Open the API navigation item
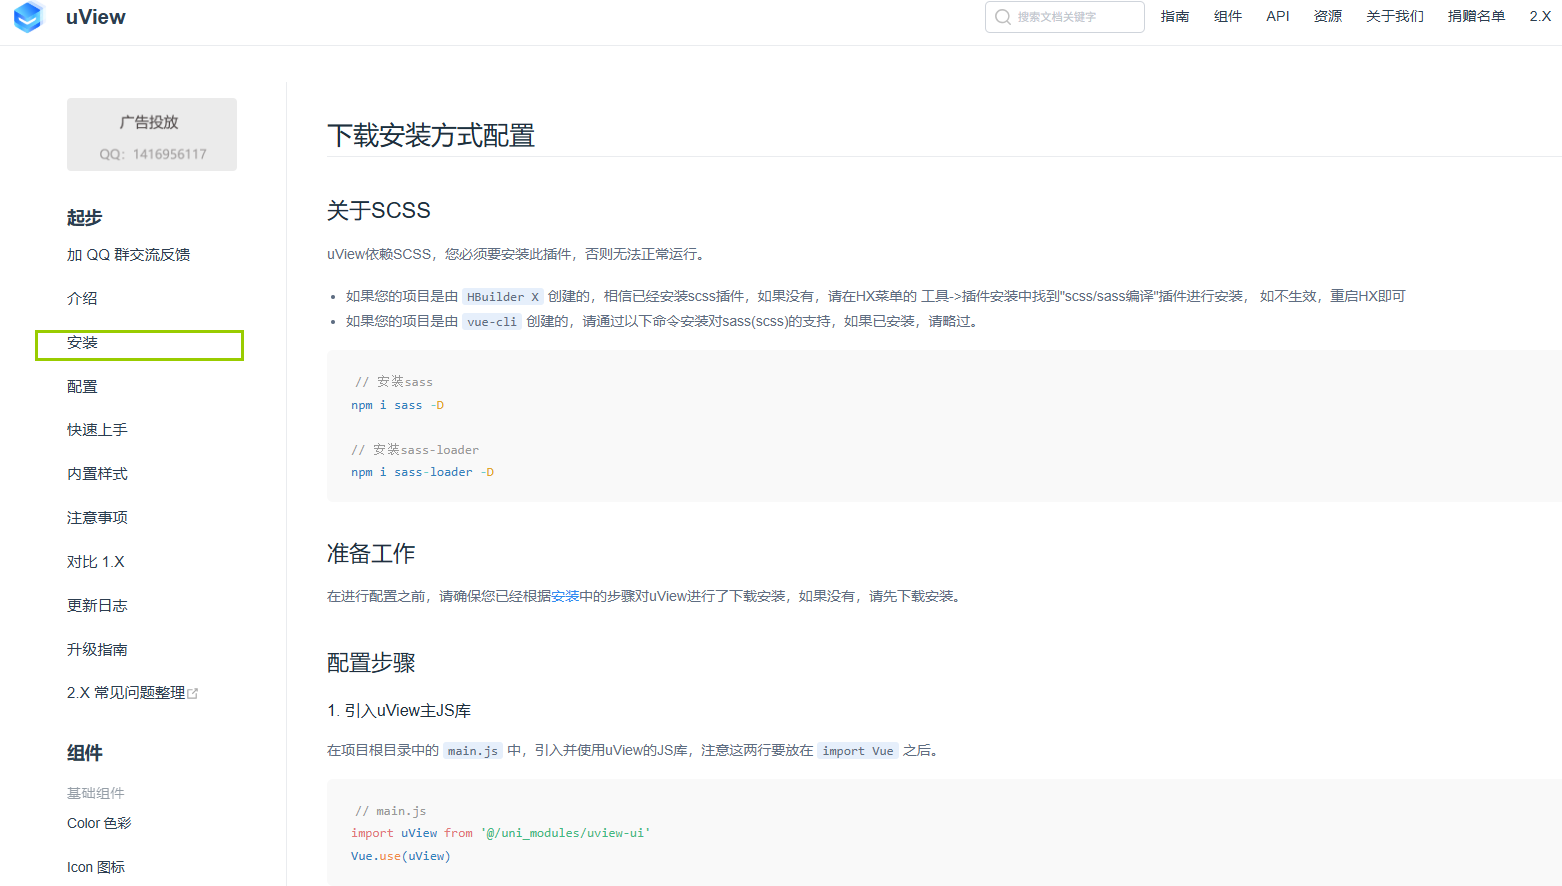The image size is (1562, 886). coord(1278,16)
